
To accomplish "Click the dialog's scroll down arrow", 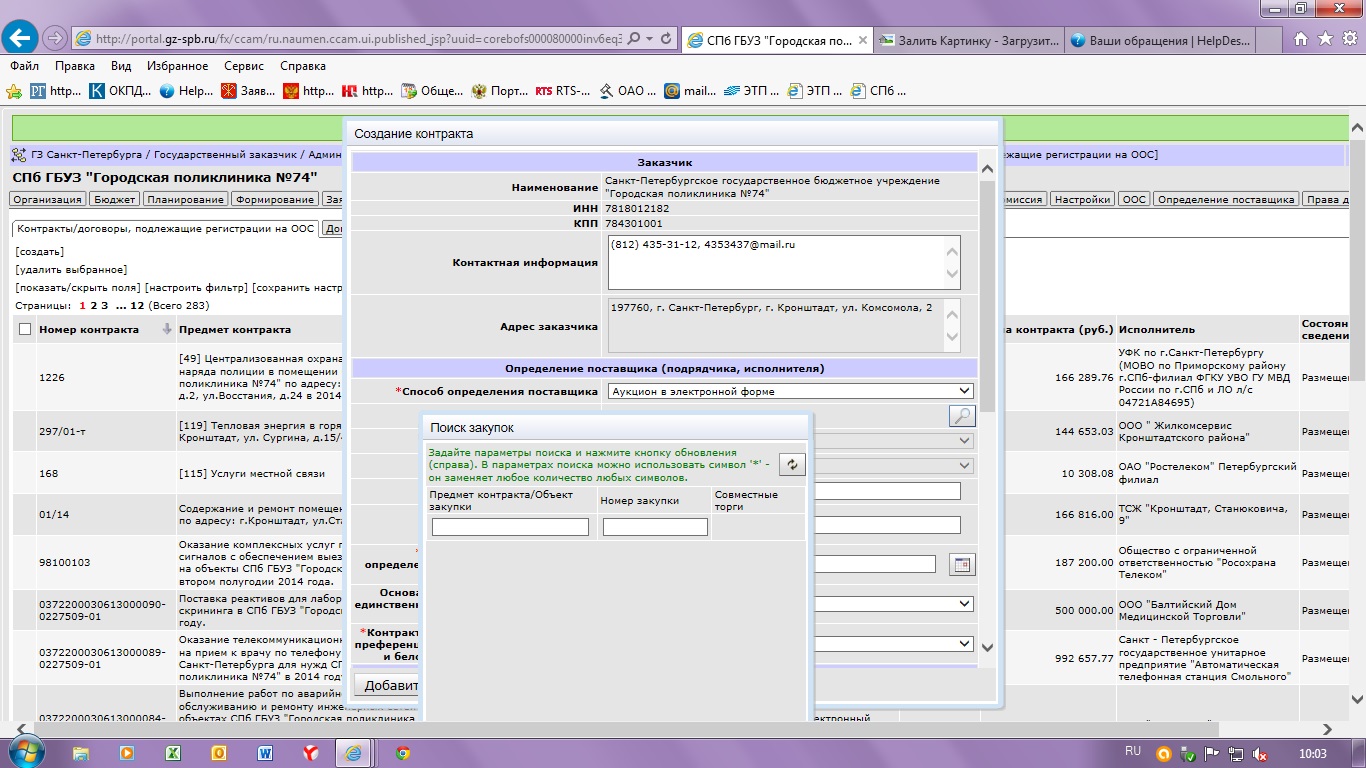I will pyautogui.click(x=987, y=648).
